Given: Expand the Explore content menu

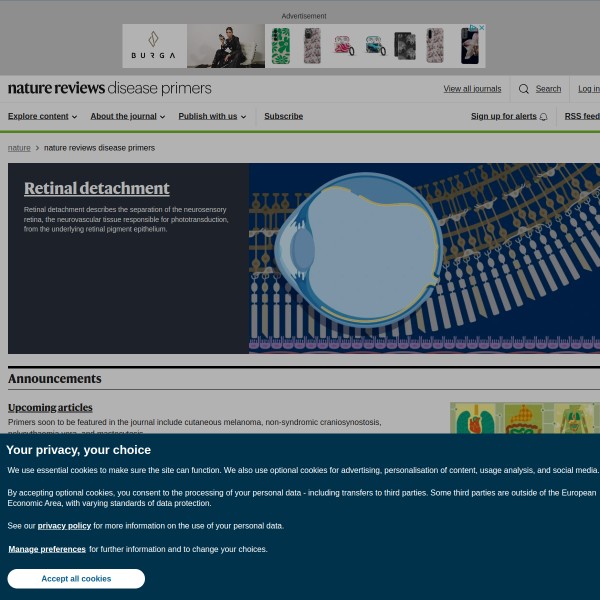Looking at the screenshot, I should tap(42, 116).
